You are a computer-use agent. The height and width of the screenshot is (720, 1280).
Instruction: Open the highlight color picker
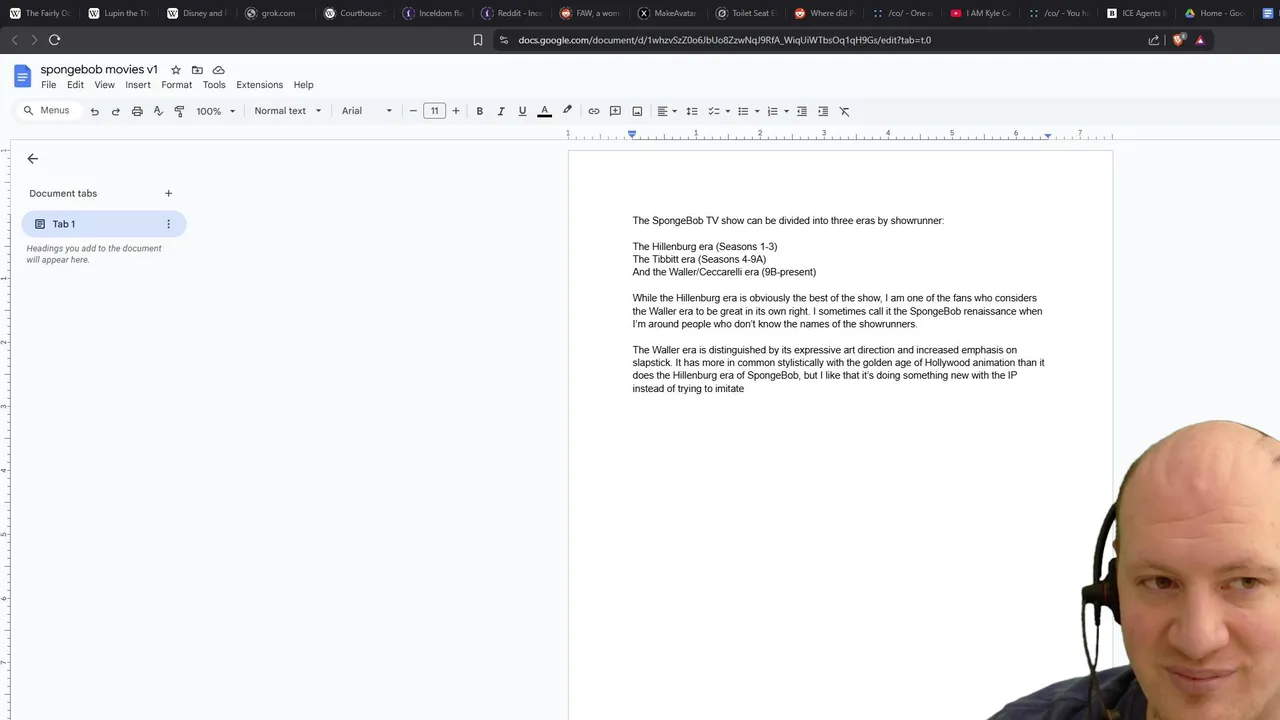567,111
